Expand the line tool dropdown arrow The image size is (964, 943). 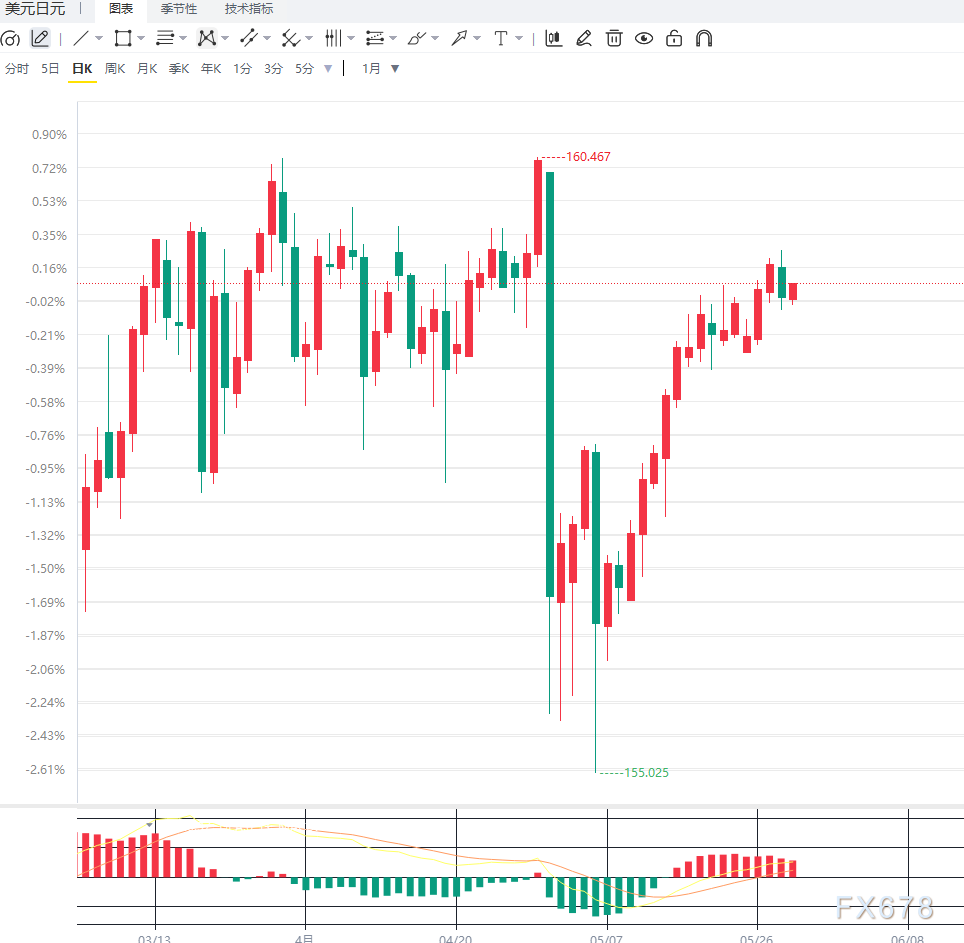pyautogui.click(x=99, y=39)
